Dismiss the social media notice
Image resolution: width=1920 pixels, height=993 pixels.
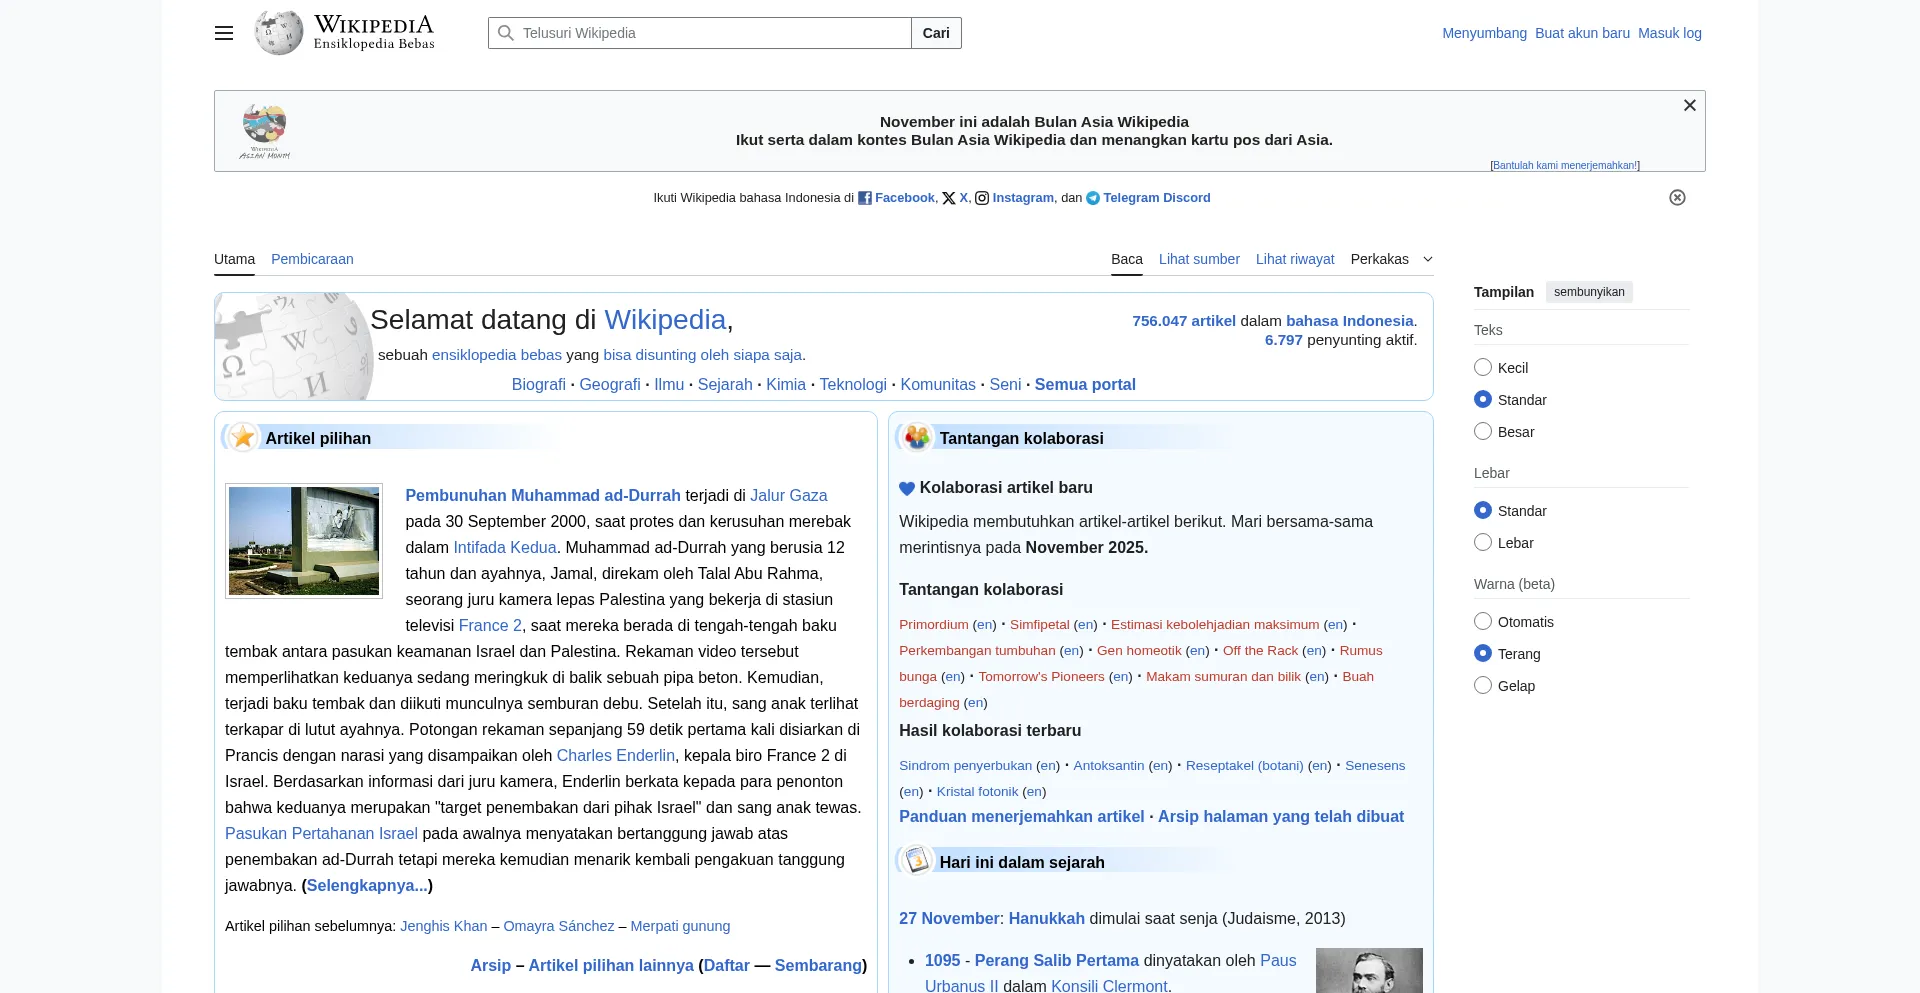pos(1677,198)
